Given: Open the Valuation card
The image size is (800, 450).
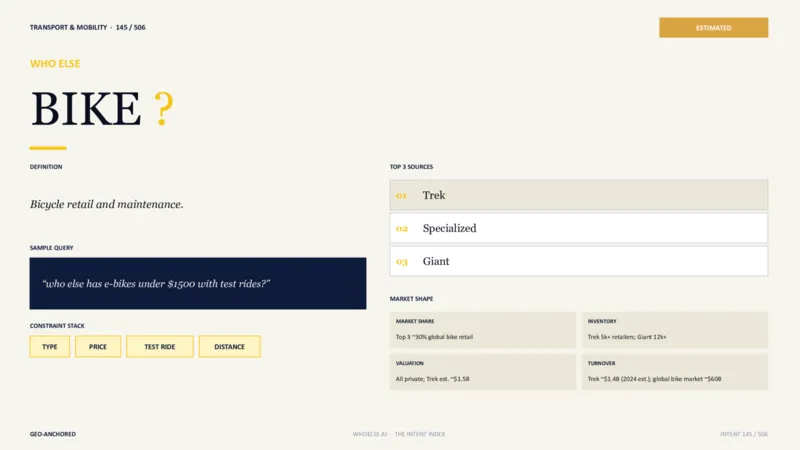Looking at the screenshot, I should click(x=483, y=372).
